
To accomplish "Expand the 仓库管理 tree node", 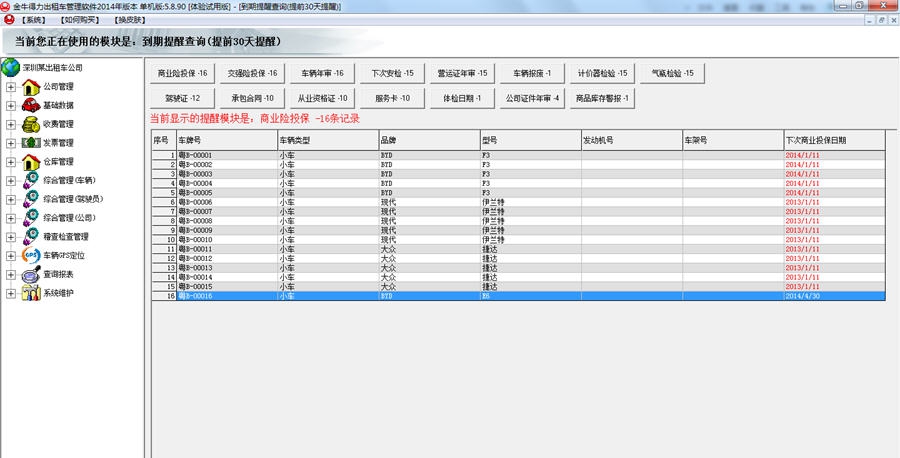I will 11,162.
